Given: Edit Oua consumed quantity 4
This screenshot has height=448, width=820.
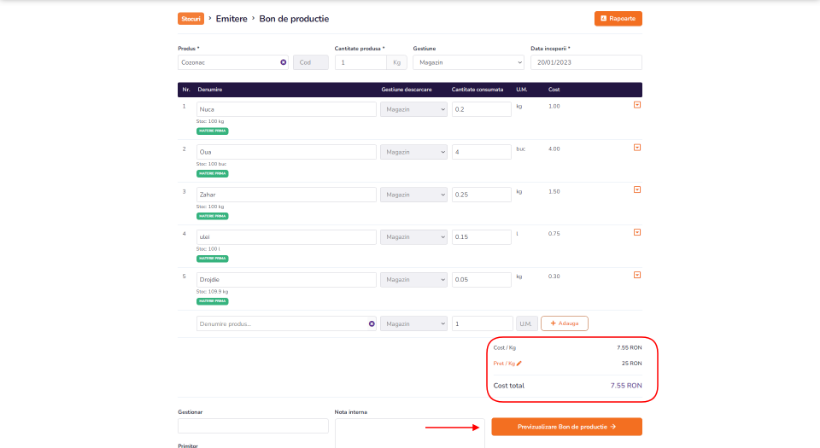Looking at the screenshot, I should coord(482,152).
